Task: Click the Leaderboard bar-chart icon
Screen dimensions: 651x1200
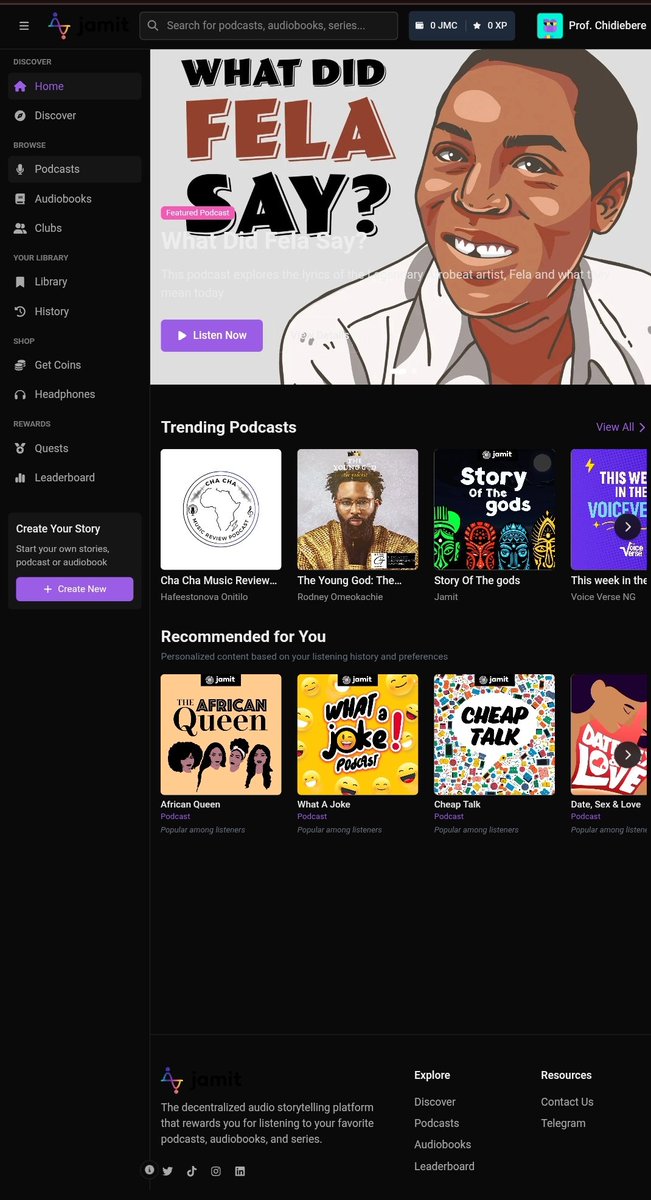Action: [x=20, y=477]
